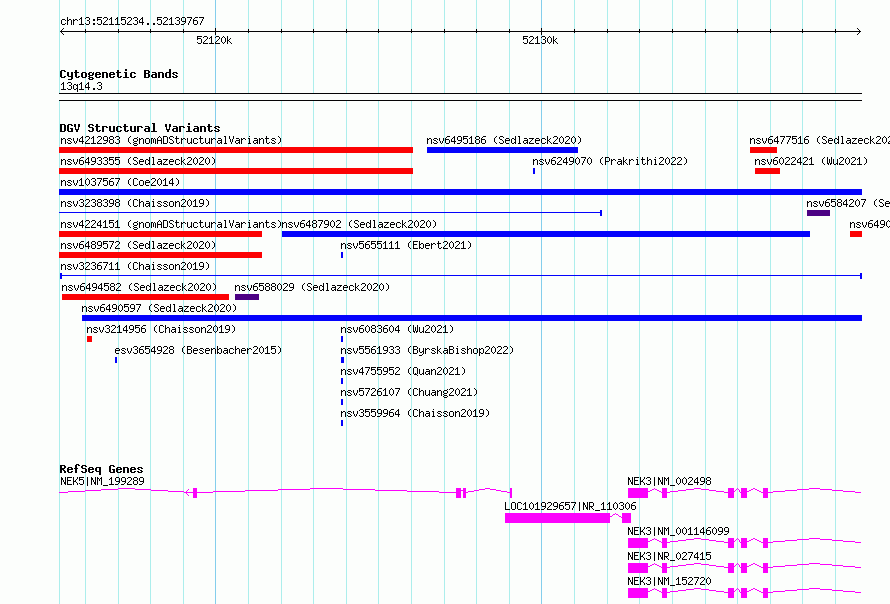The width and height of the screenshot is (890, 604).
Task: Select variant label nsv6489572 (Sedlazeck2020)
Action: tap(138, 245)
